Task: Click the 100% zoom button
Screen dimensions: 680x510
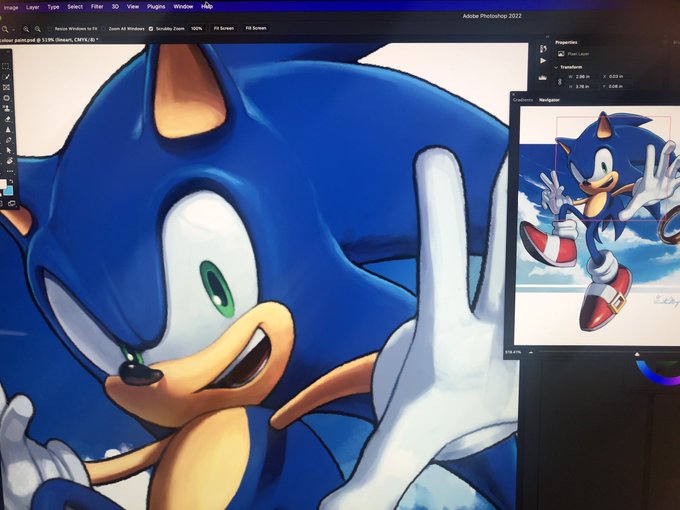Action: pyautogui.click(x=196, y=28)
